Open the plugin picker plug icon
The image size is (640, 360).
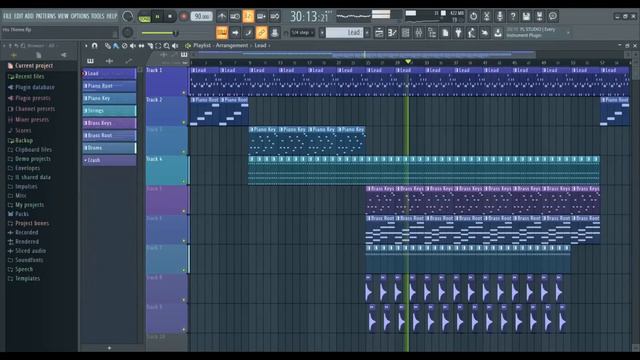pos(458,33)
